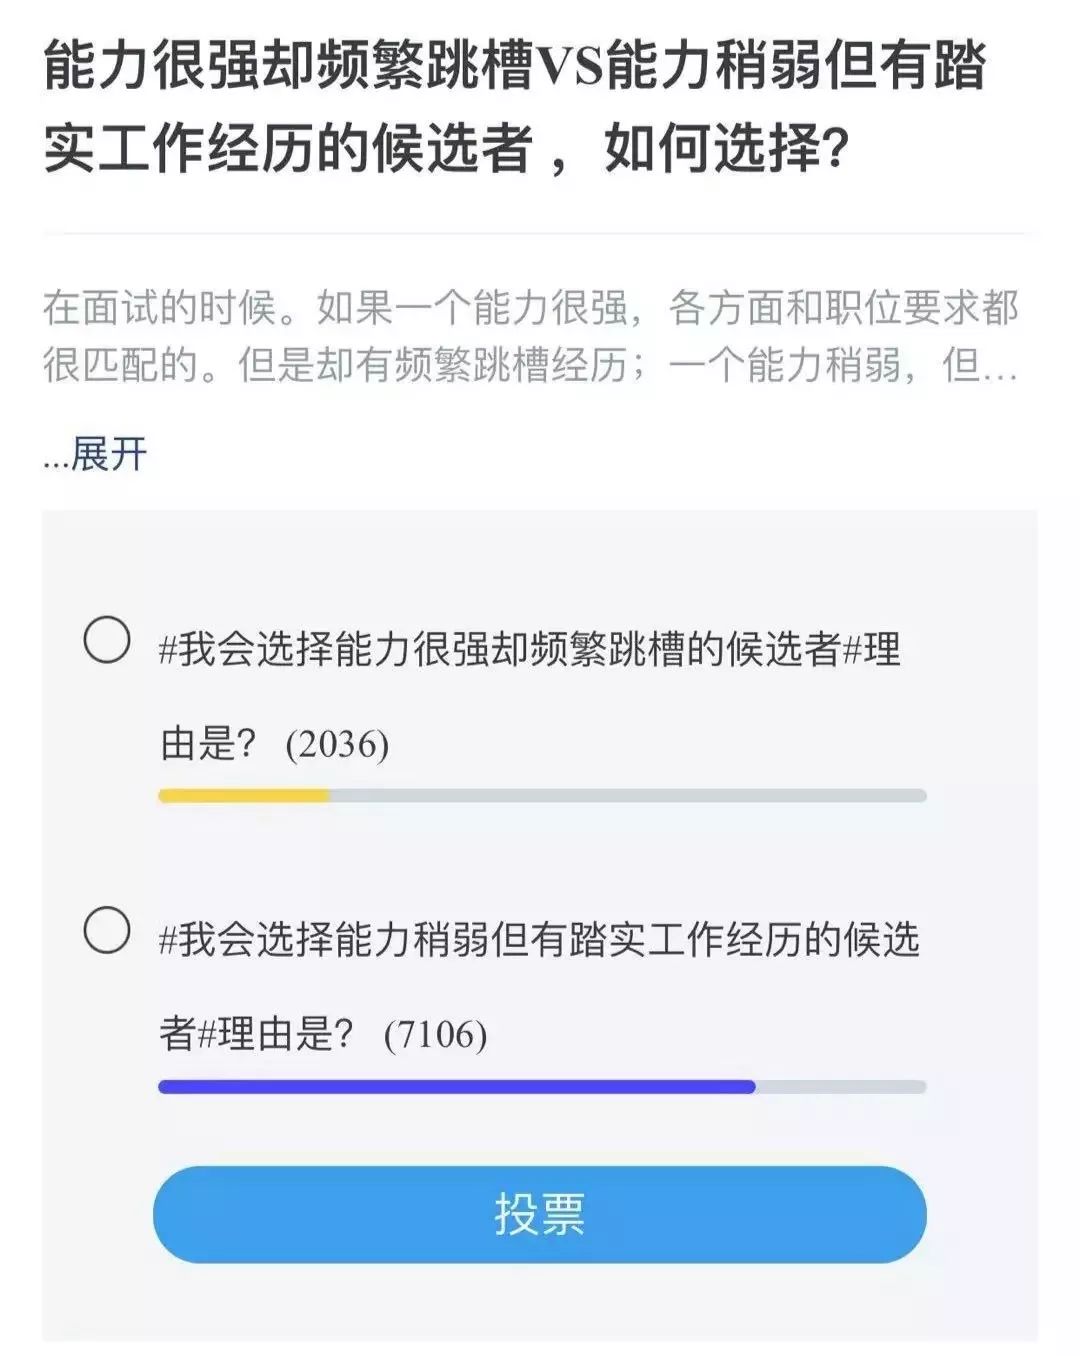Choose the option text #我会选择能力很强却频繁跳槽的候选者
This screenshot has width=1080, height=1356.
501,650
